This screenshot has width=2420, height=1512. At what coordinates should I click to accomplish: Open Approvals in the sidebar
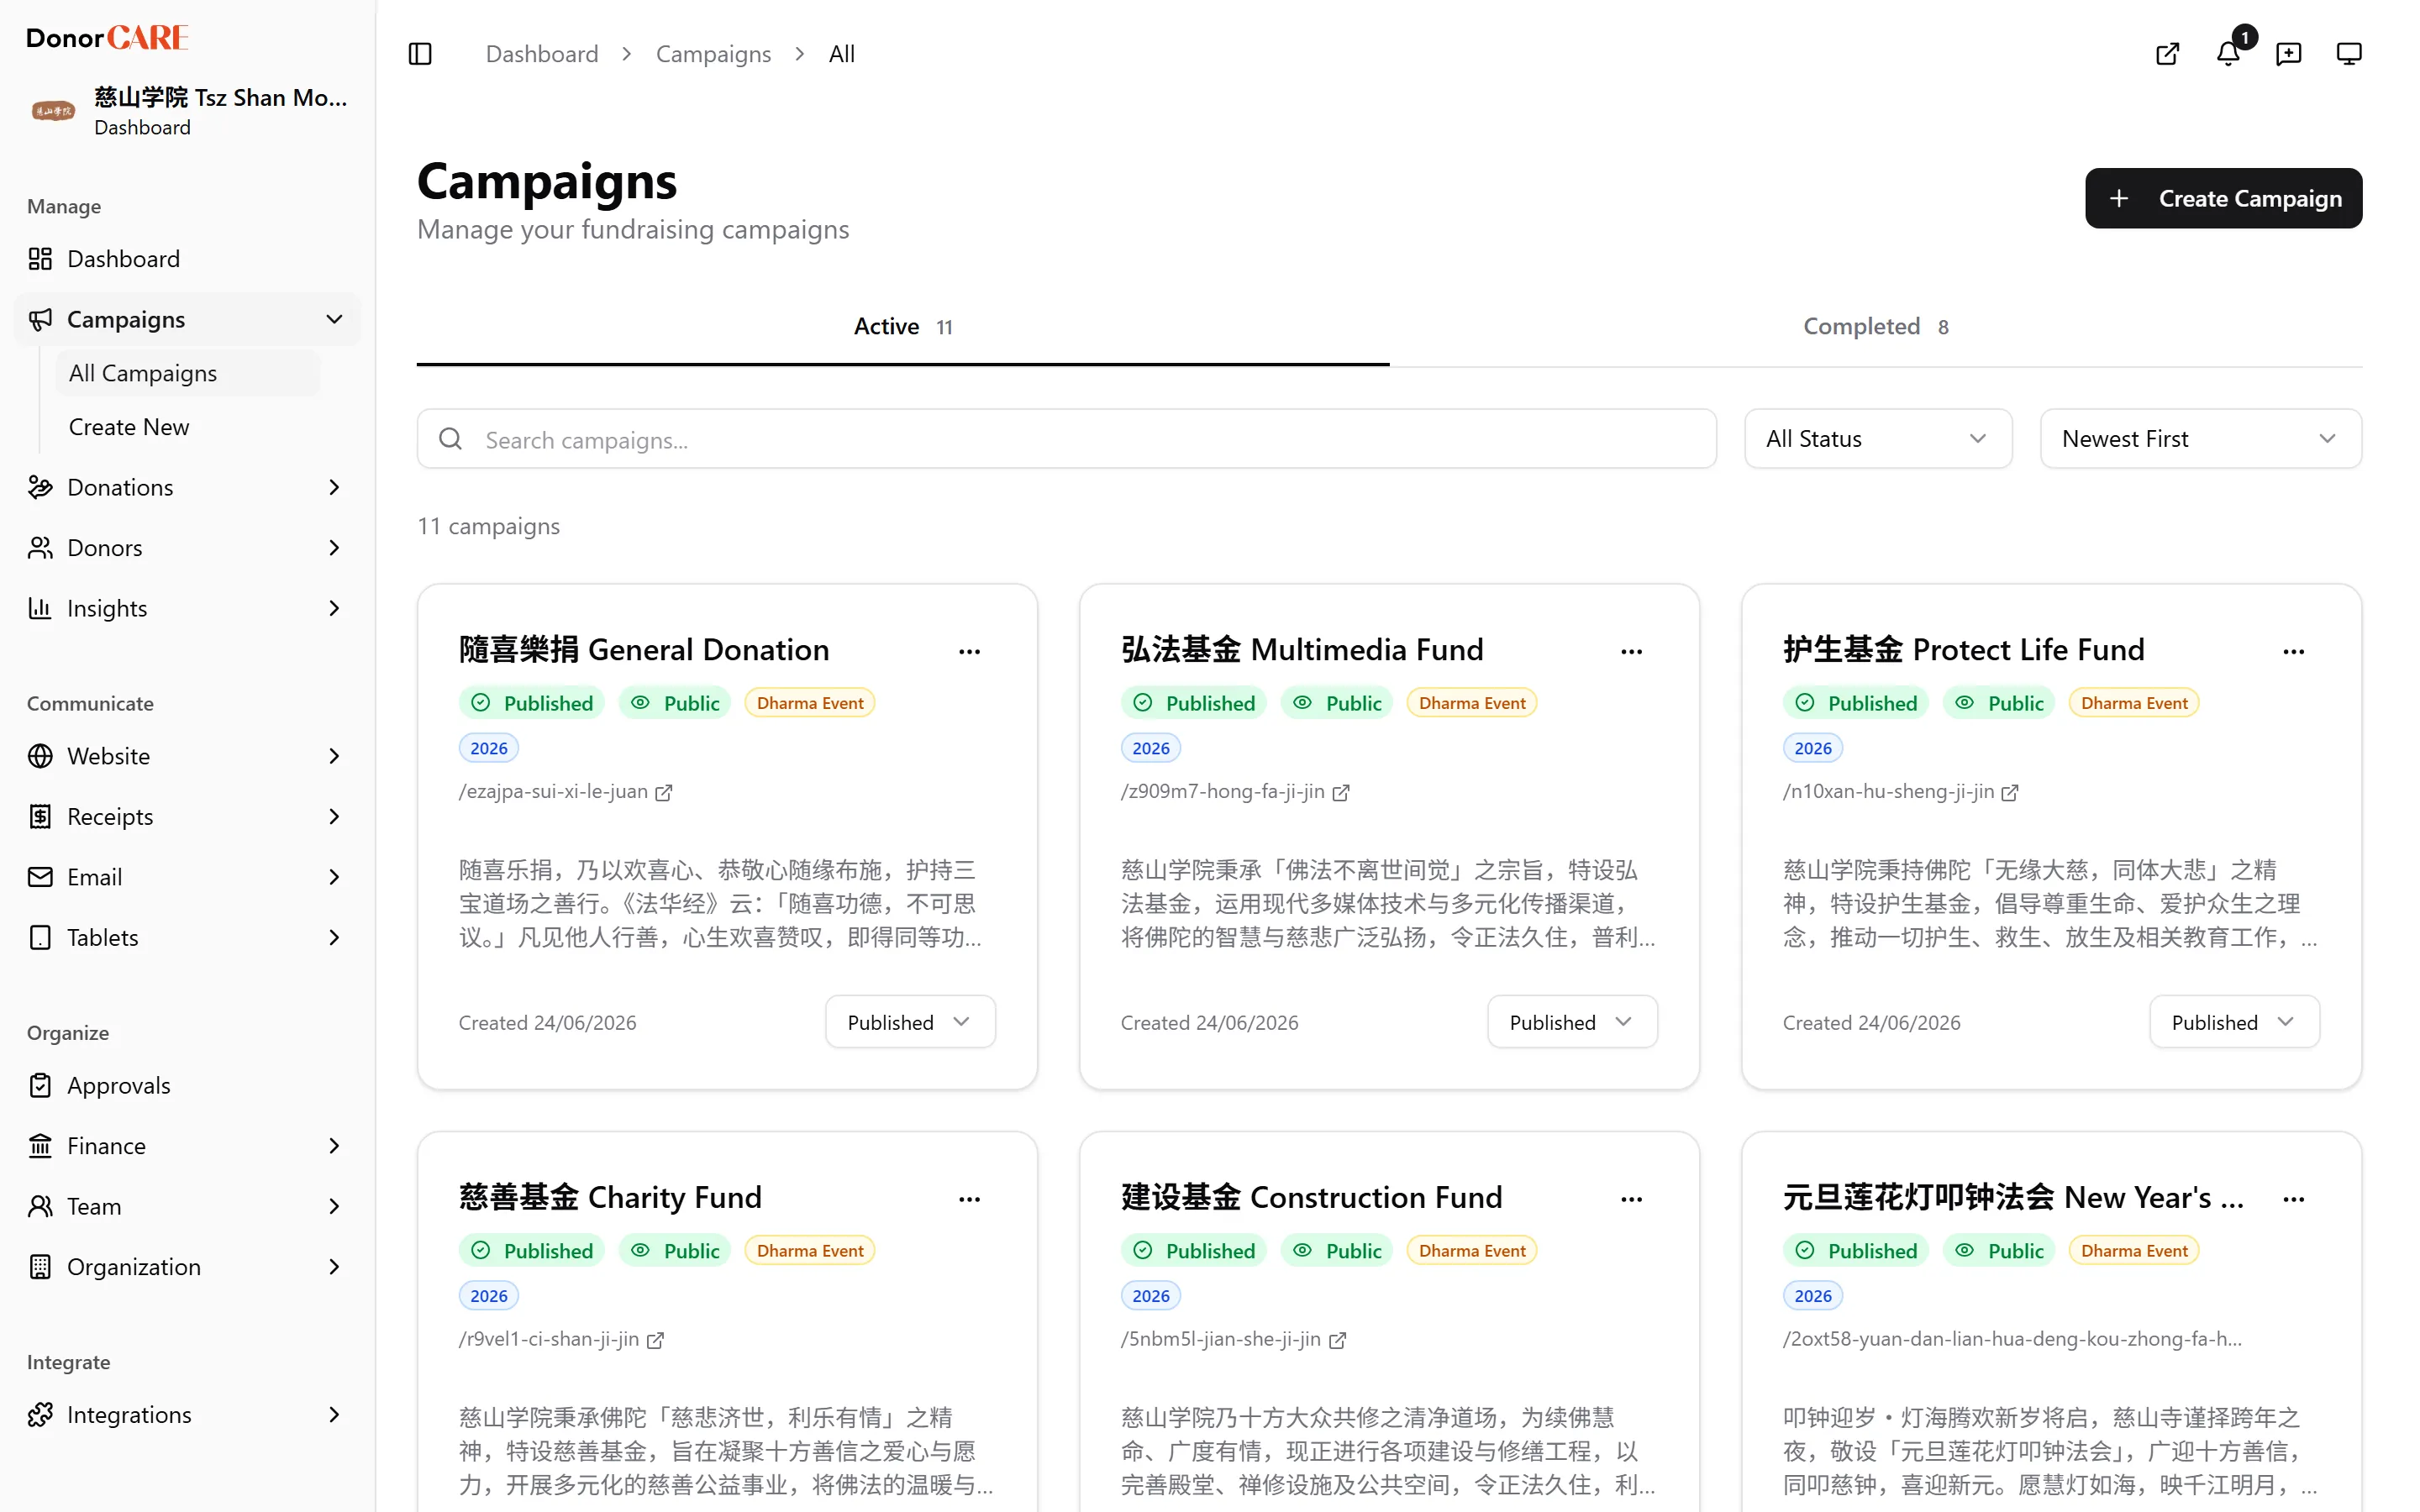coord(187,1085)
